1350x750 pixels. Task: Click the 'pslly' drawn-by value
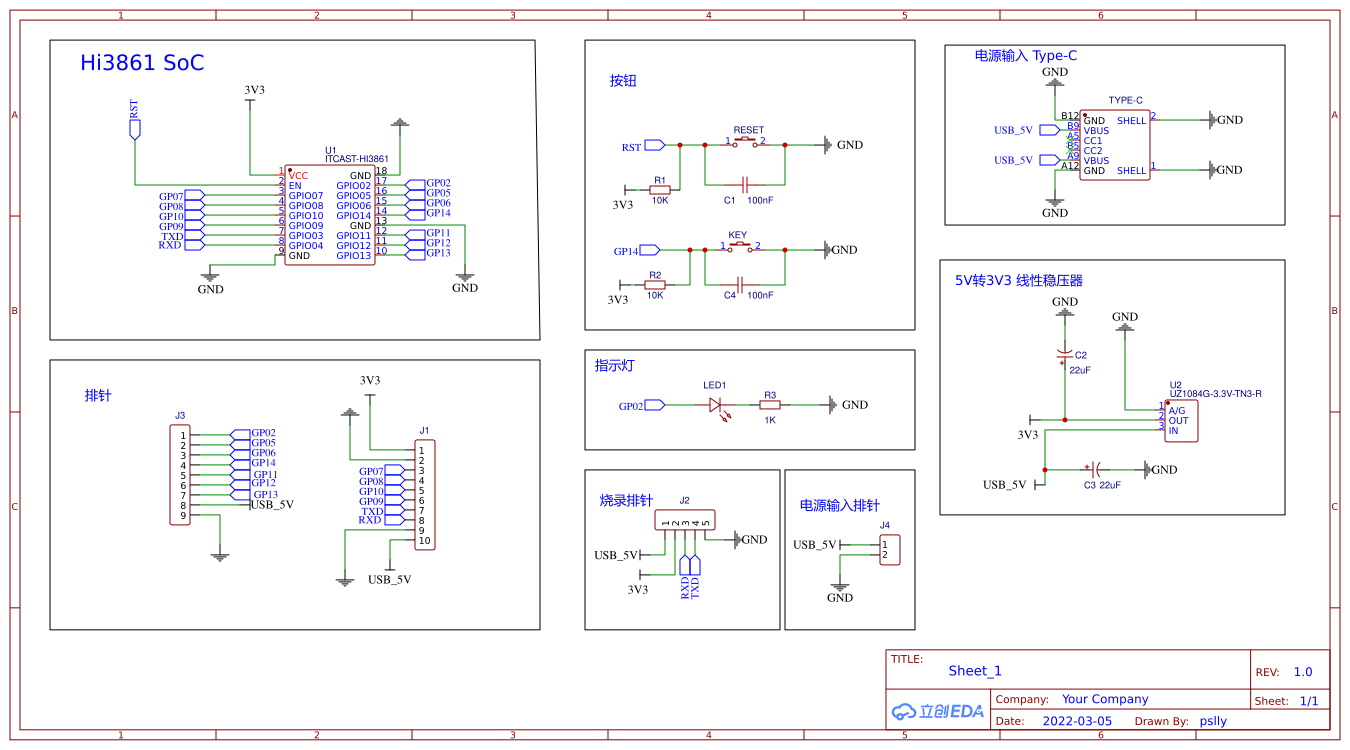1213,721
